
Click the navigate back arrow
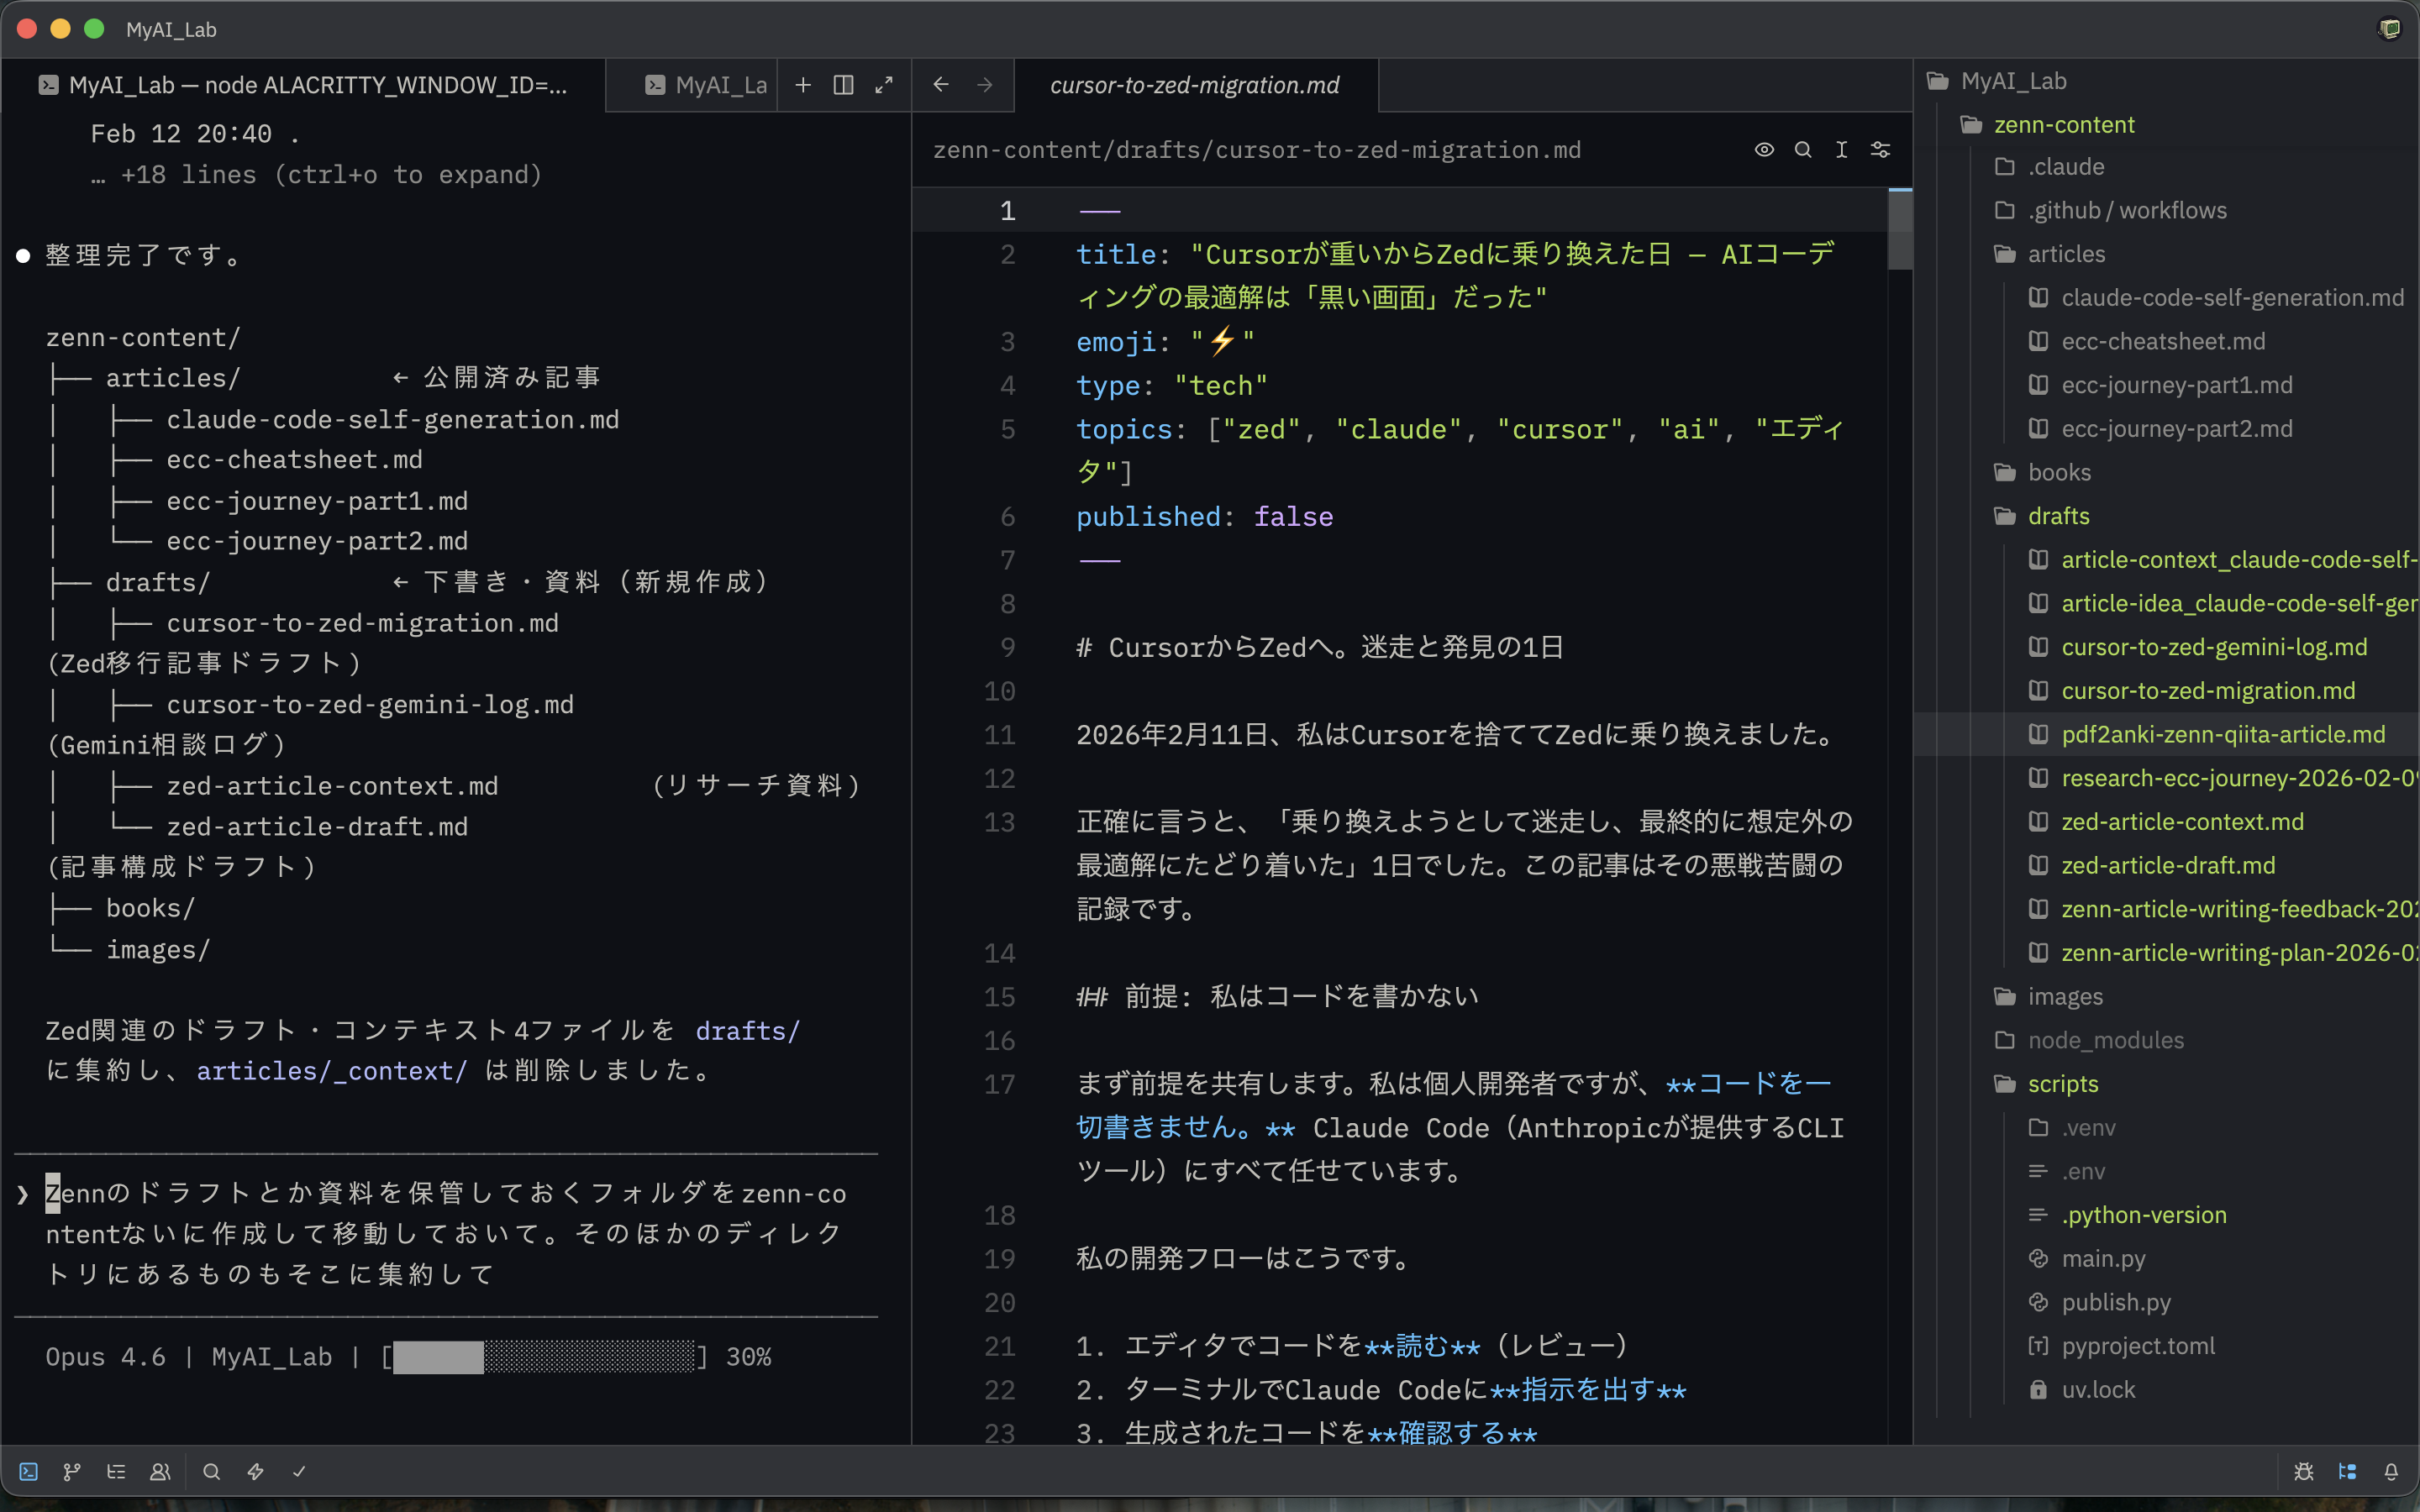click(941, 85)
